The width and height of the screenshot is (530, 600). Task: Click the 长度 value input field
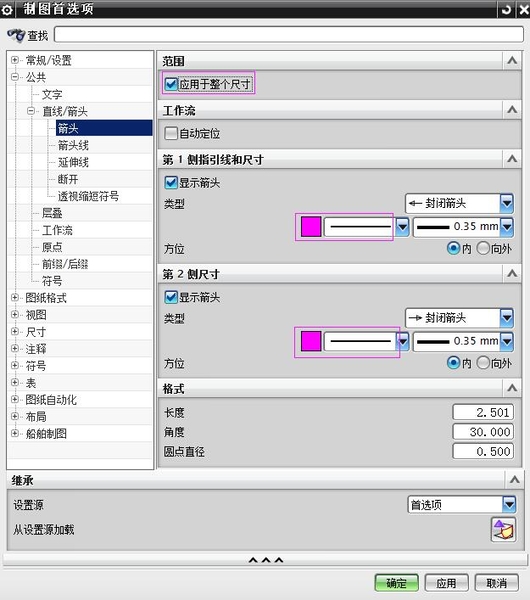[483, 412]
